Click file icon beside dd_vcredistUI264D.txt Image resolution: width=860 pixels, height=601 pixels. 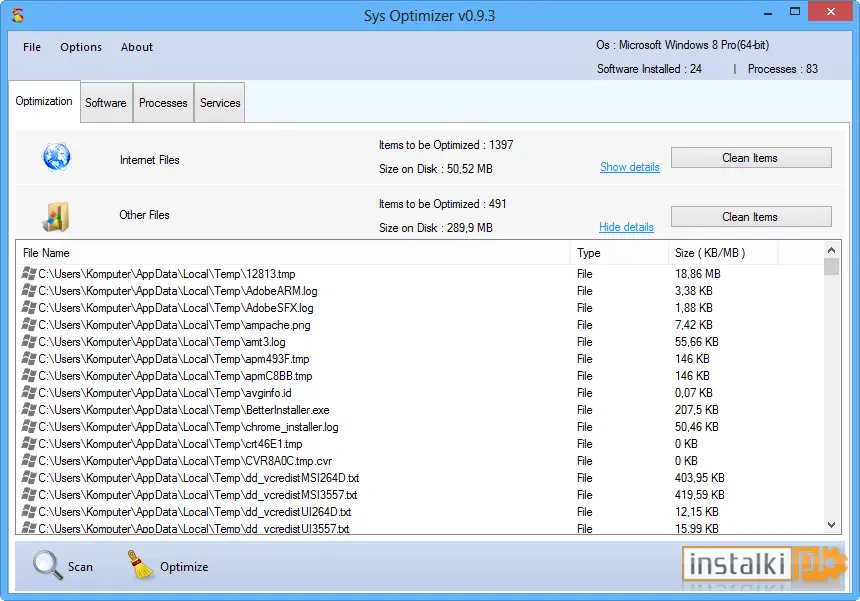(29, 511)
